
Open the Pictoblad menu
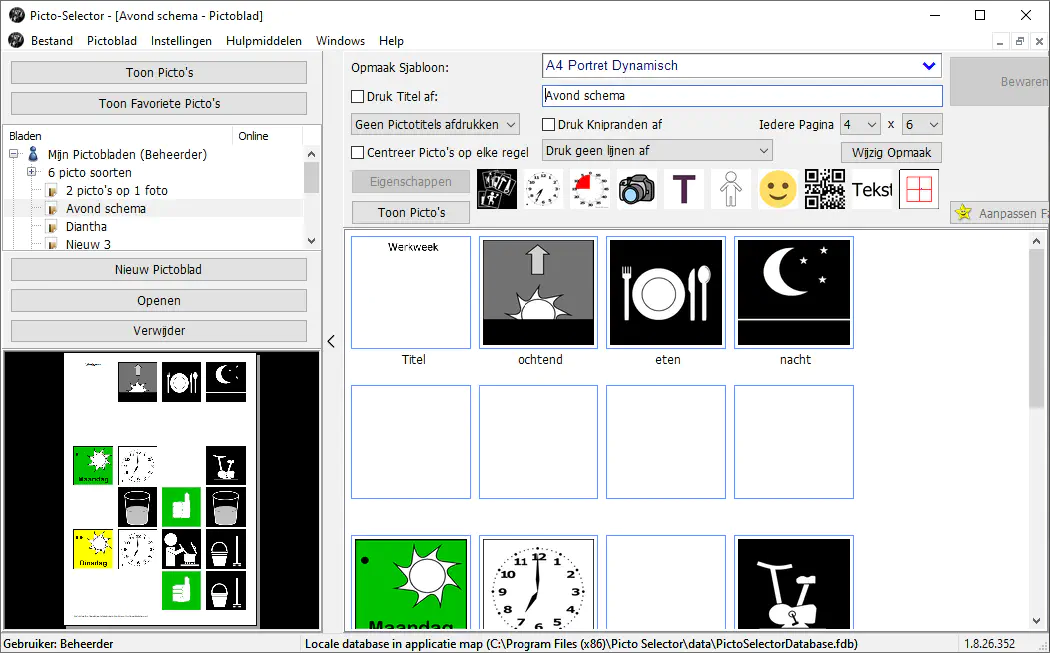point(112,41)
